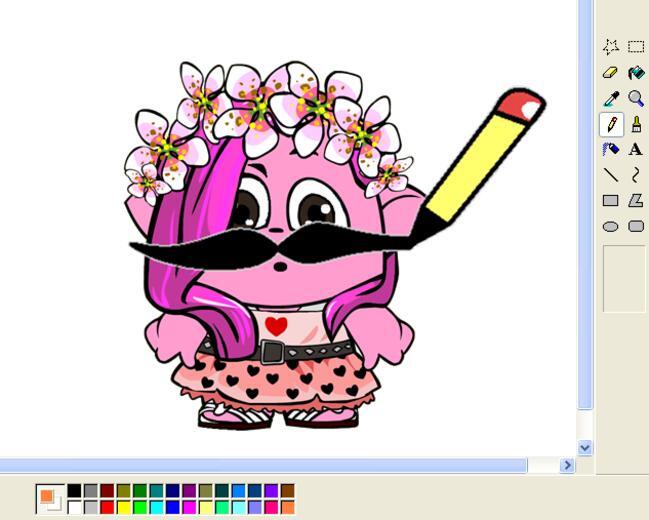Image resolution: width=649 pixels, height=520 pixels.
Task: Click the Magnifier tool
Action: pyautogui.click(x=636, y=99)
